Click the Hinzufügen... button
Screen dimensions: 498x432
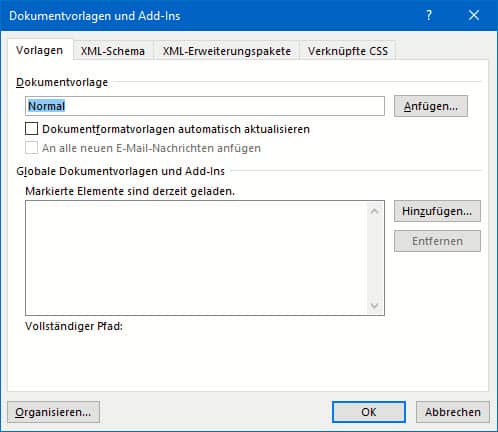tap(437, 211)
